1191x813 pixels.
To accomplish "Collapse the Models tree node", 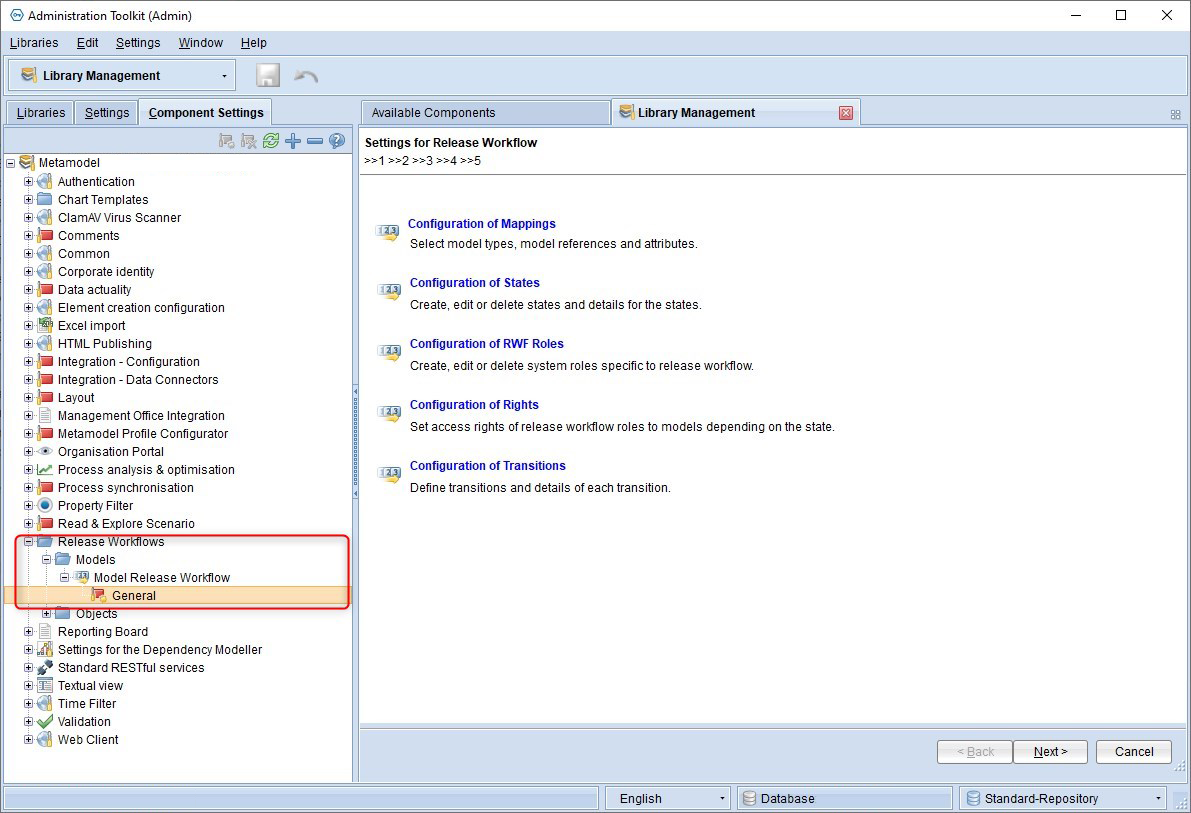I will [x=46, y=559].
